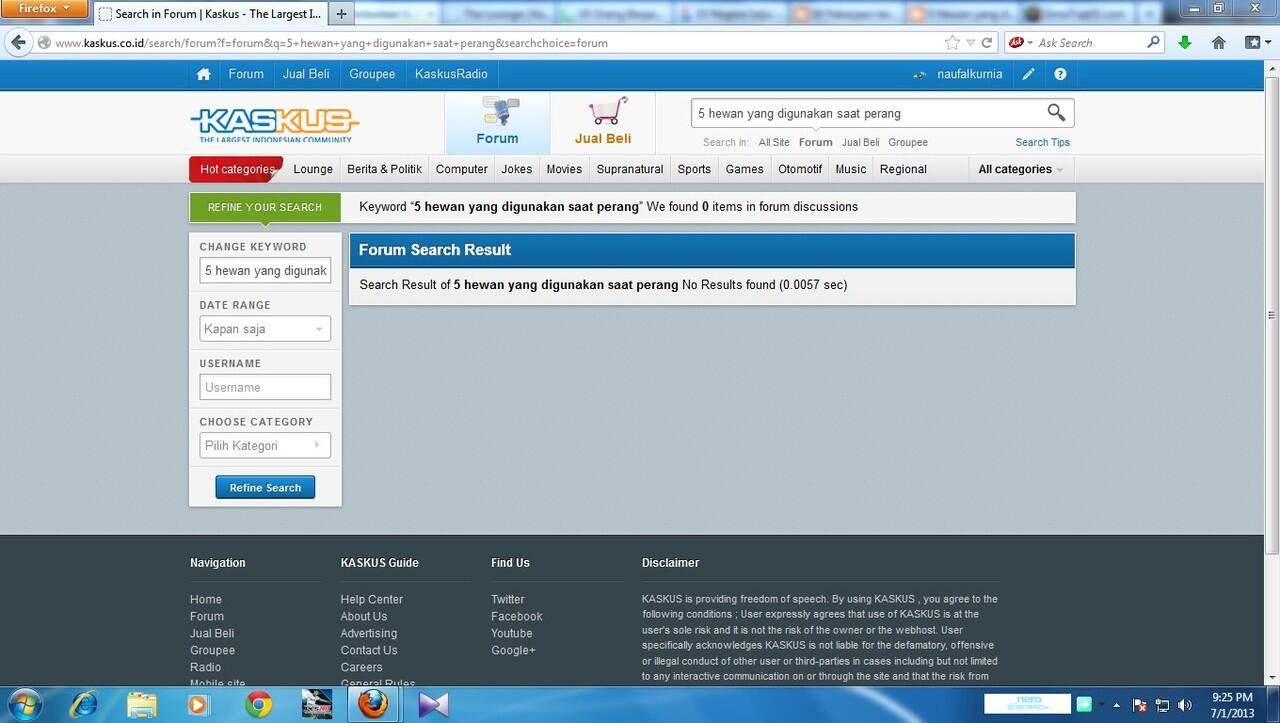Viewport: 1280px width, 723px height.
Task: Open the Visual Studio taskbar icon
Action: 432,704
